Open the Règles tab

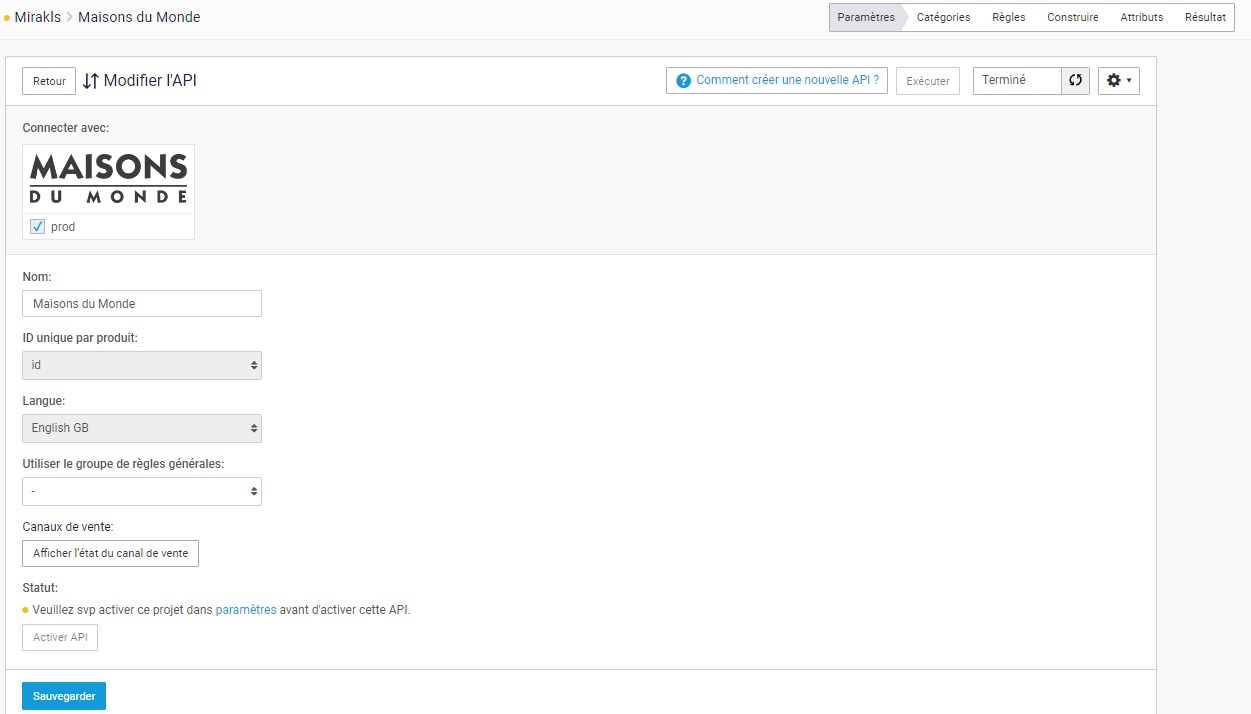1009,17
